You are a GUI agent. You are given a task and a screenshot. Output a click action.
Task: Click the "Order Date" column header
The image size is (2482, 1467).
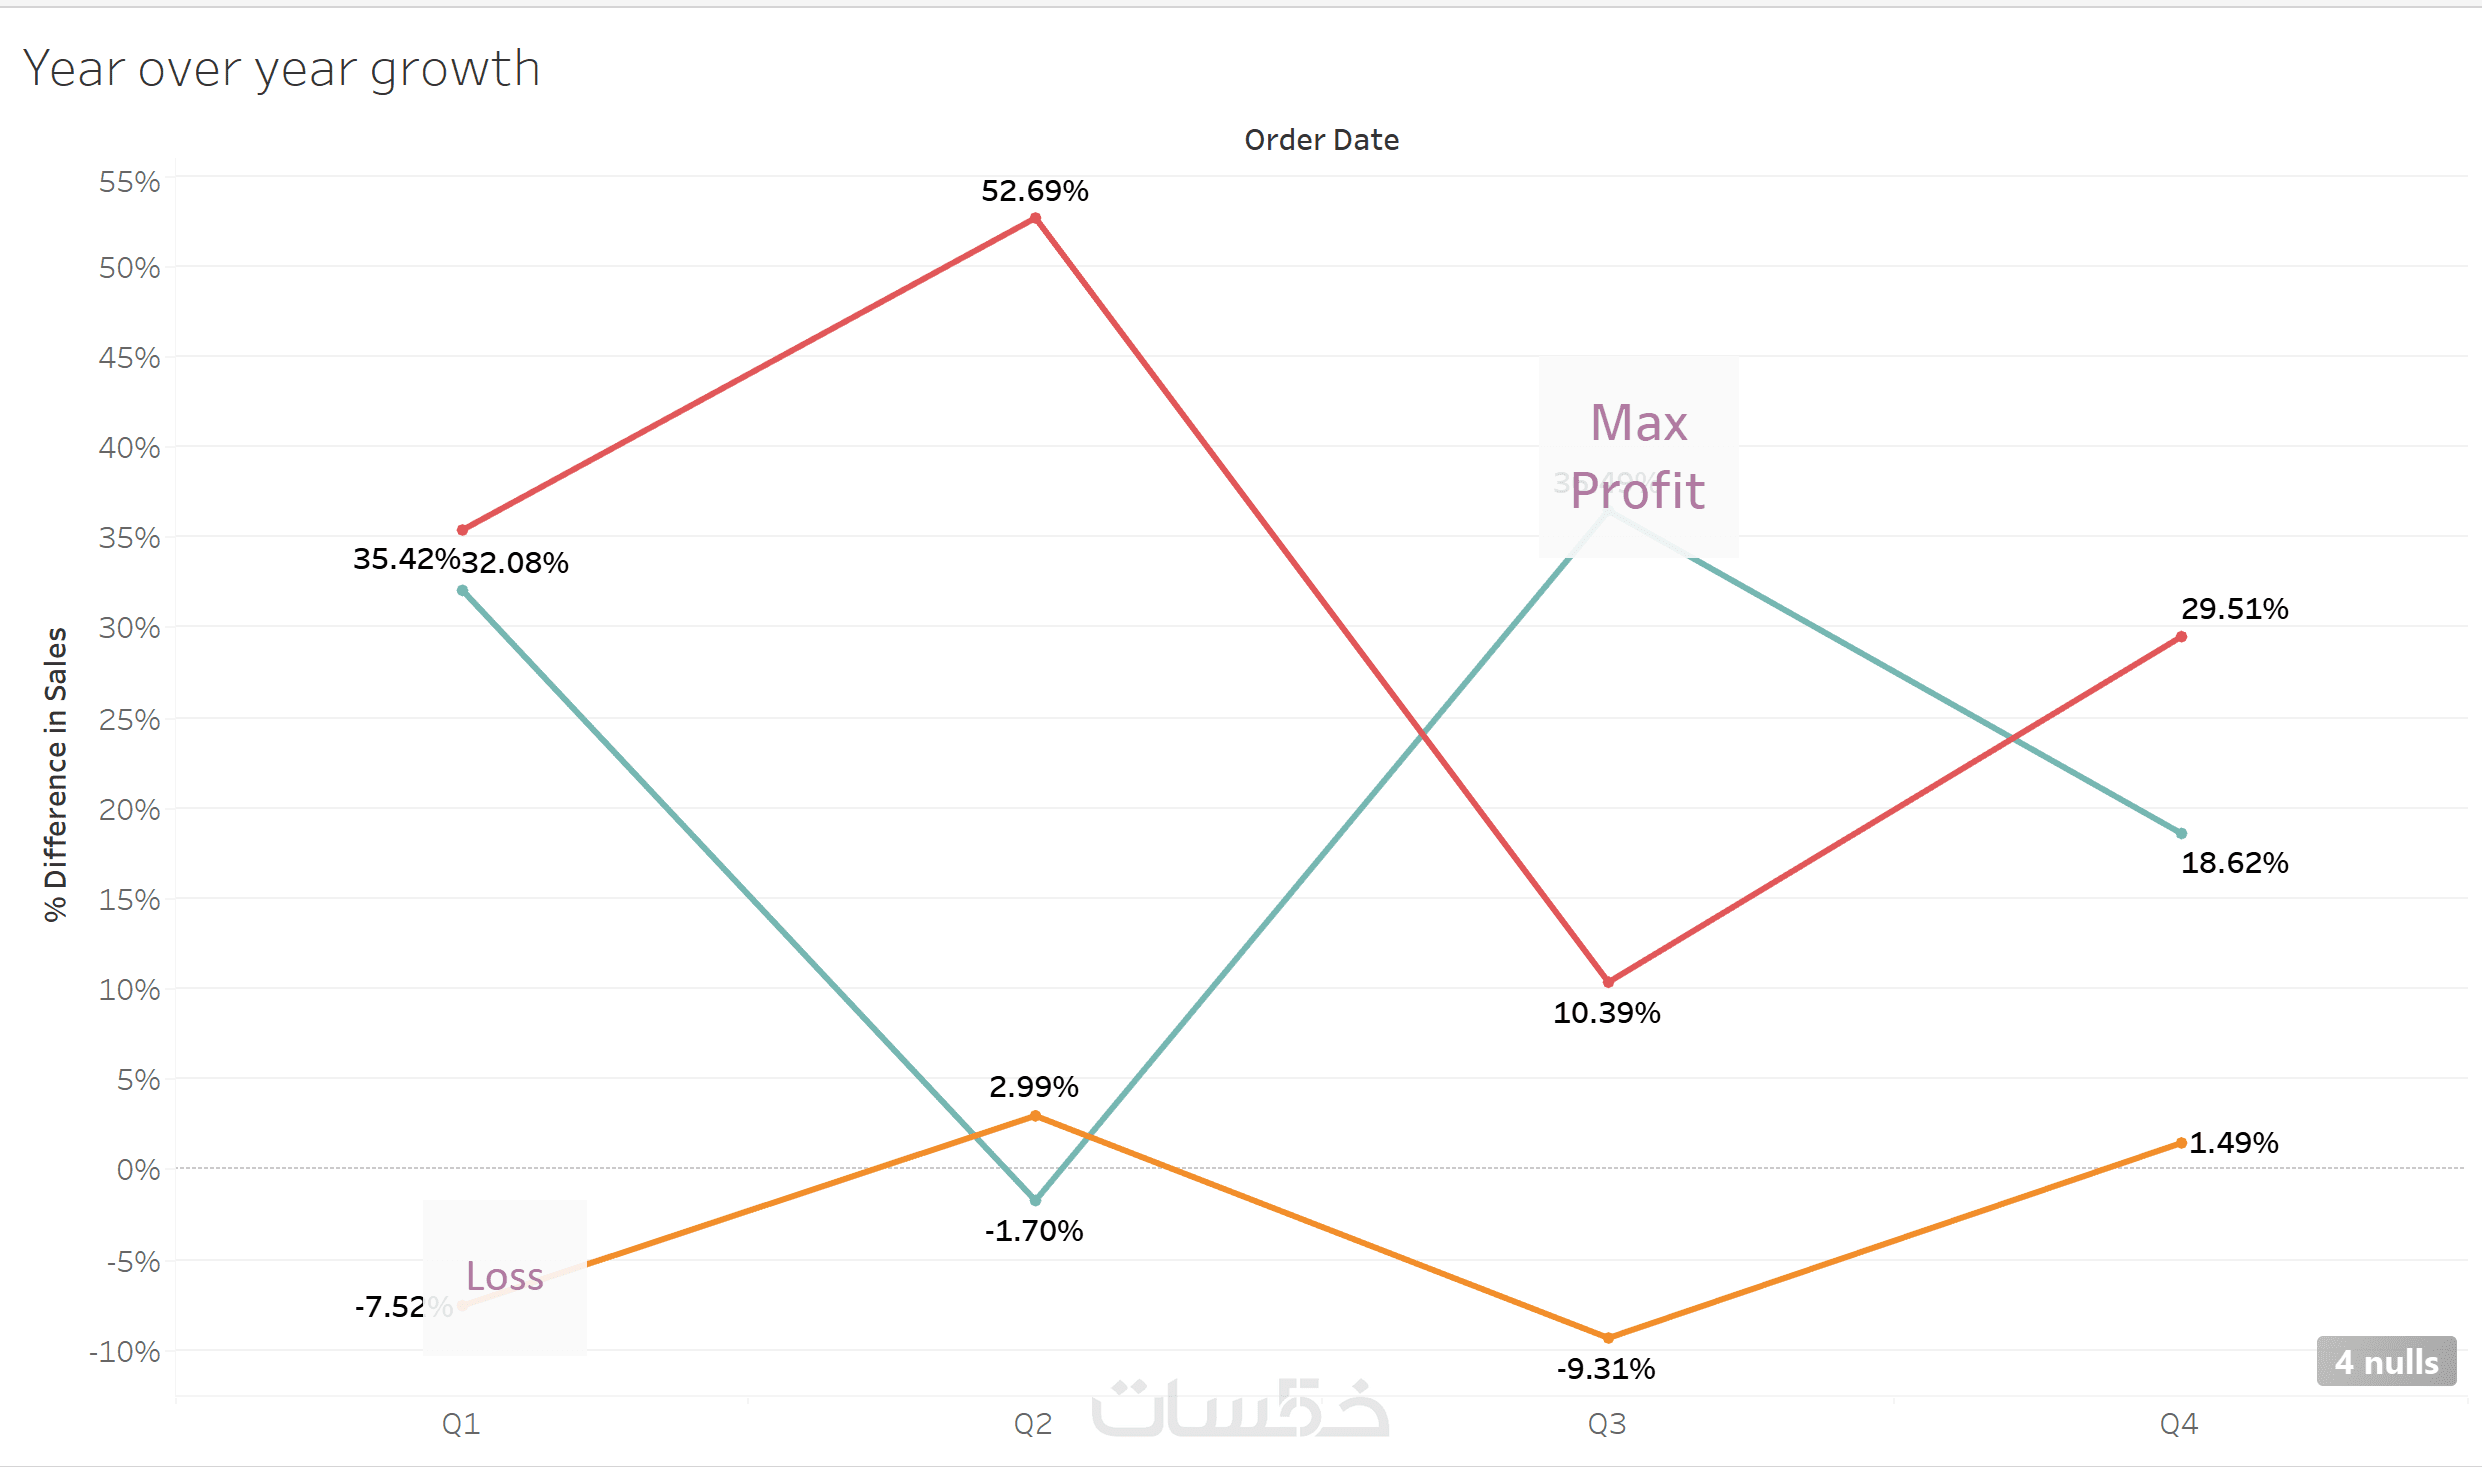[1321, 140]
